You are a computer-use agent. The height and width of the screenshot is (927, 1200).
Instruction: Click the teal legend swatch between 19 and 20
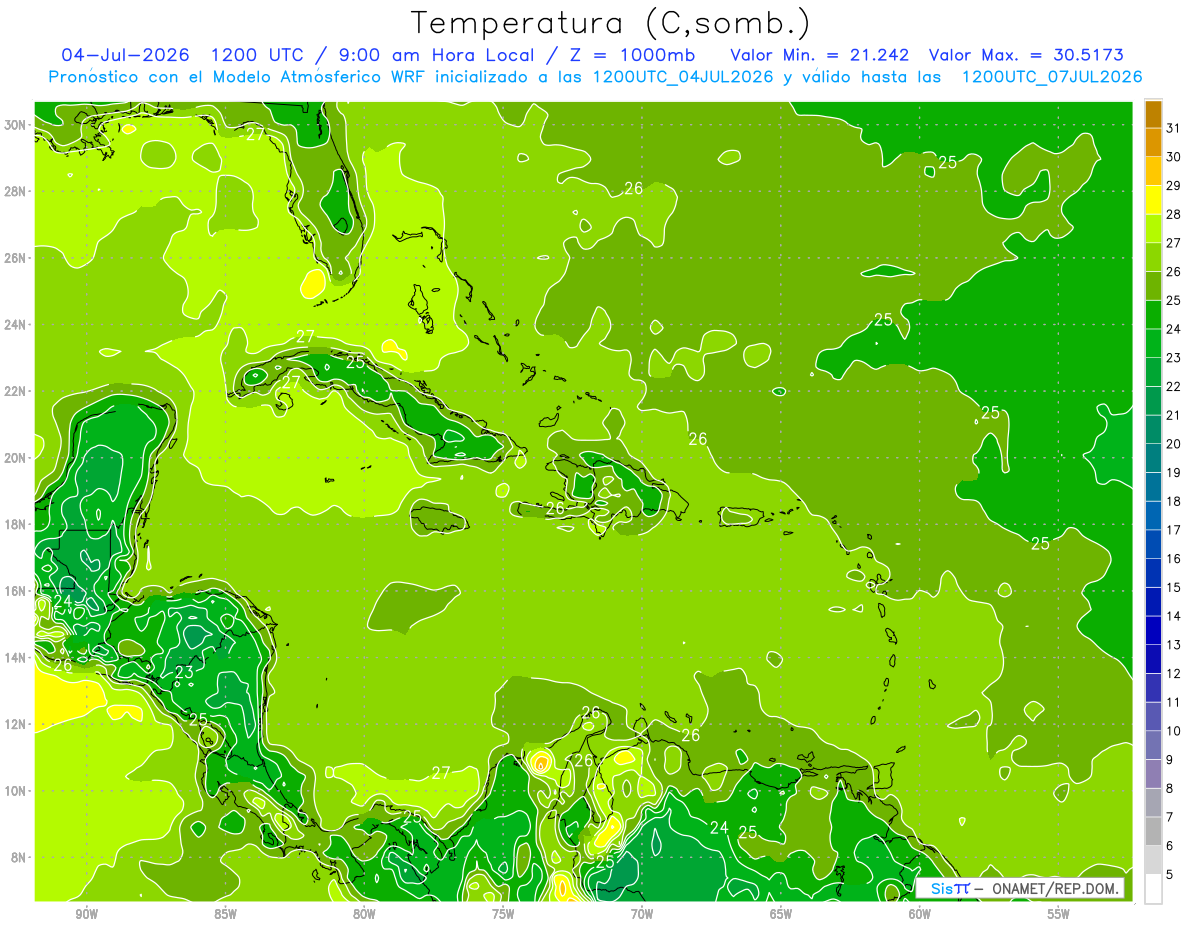(x=1153, y=458)
